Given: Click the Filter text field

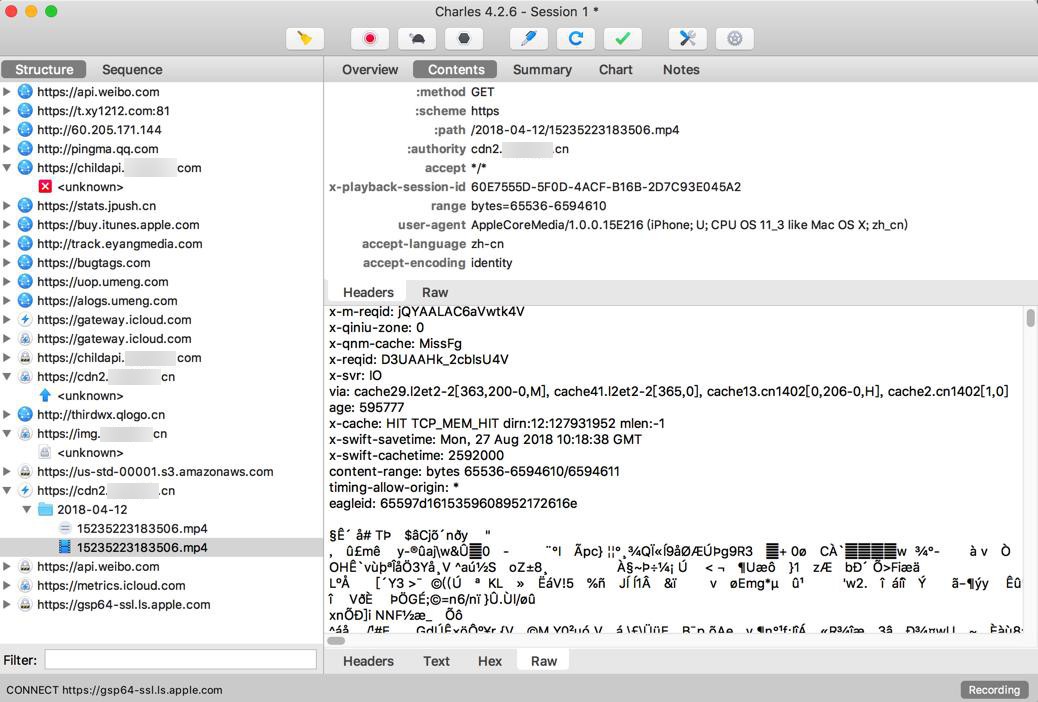Looking at the screenshot, I should [180, 660].
